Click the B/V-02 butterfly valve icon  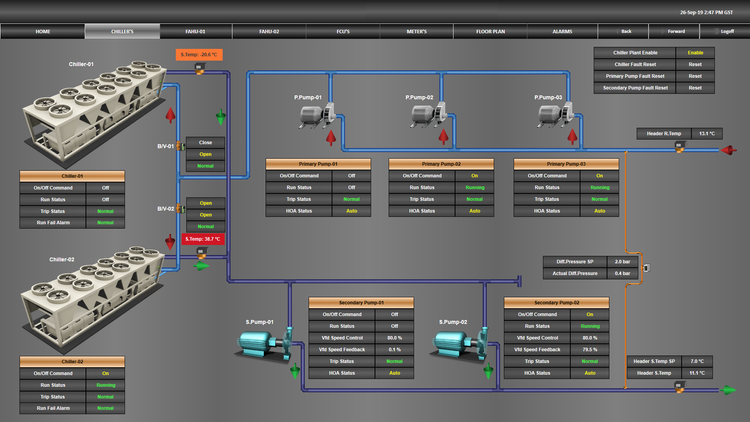click(180, 209)
